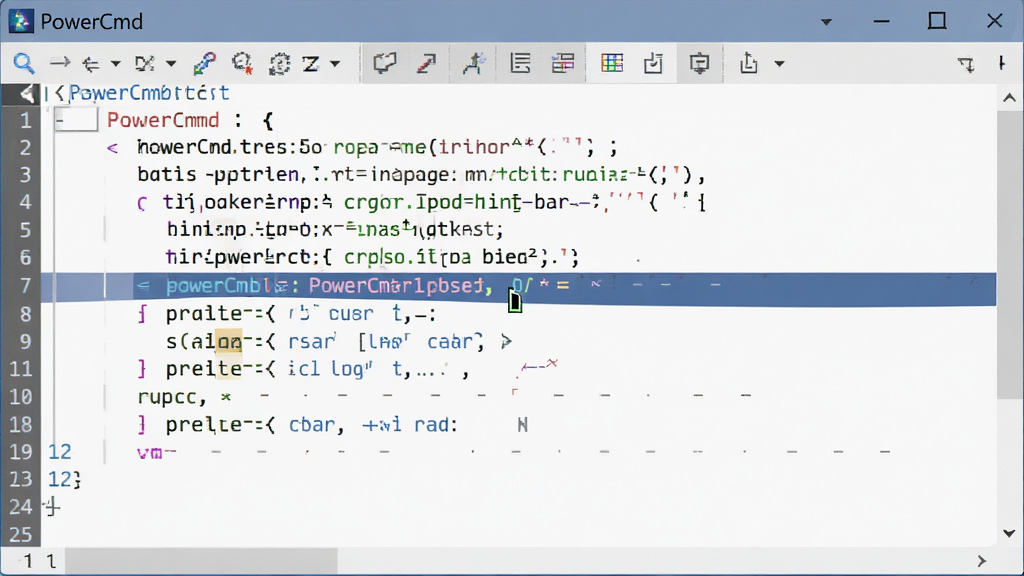The height and width of the screenshot is (576, 1024).
Task: Click the Z icon in toolbar
Action: point(311,63)
